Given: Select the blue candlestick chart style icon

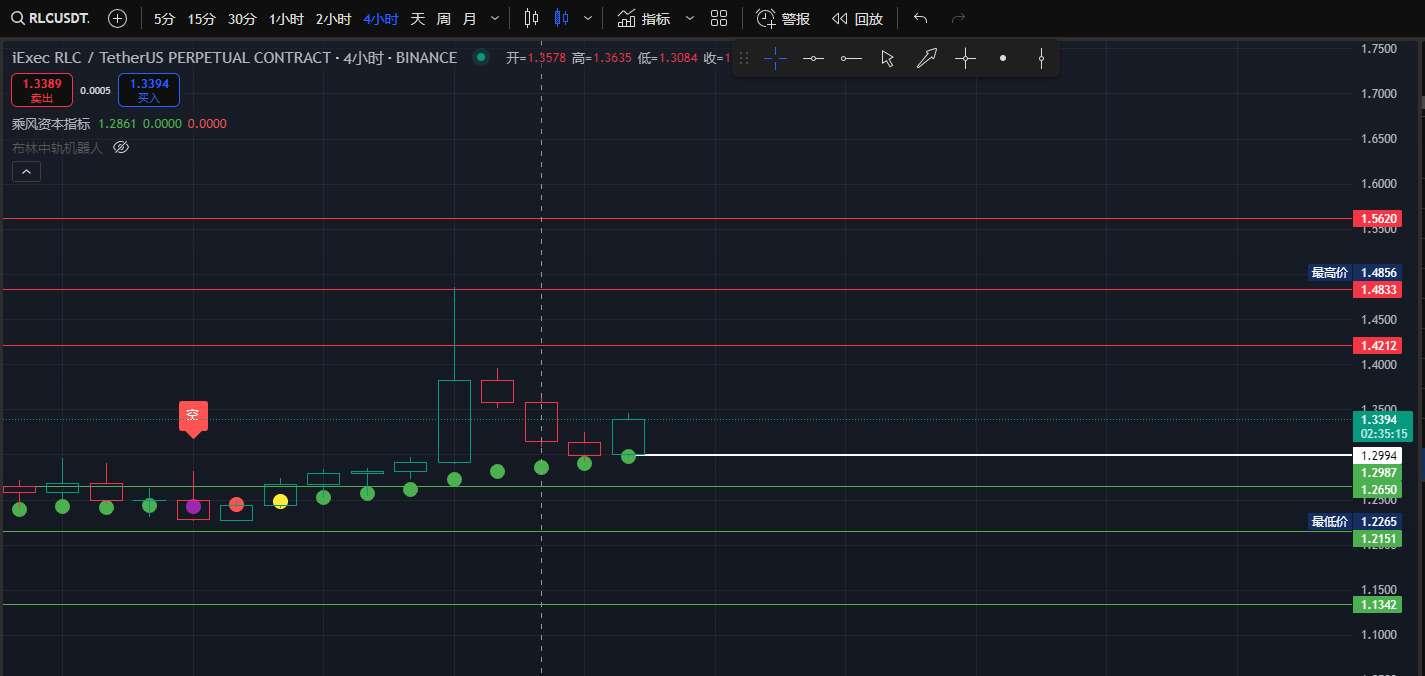Looking at the screenshot, I should point(560,18).
